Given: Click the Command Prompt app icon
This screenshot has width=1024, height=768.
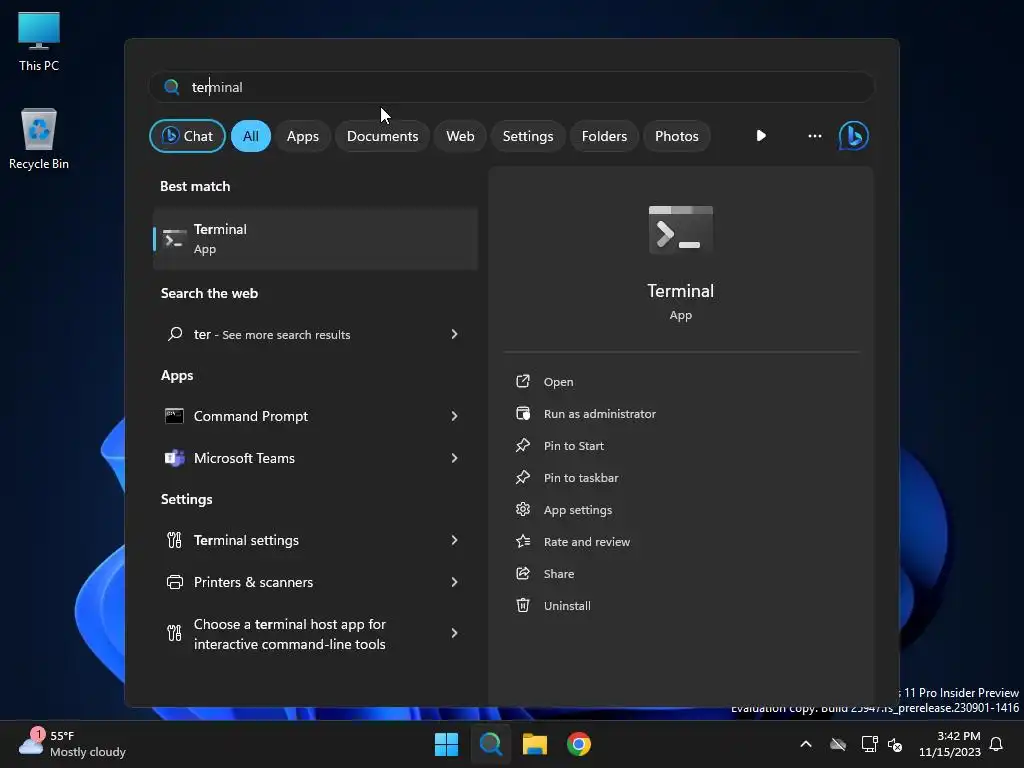Looking at the screenshot, I should 174,416.
